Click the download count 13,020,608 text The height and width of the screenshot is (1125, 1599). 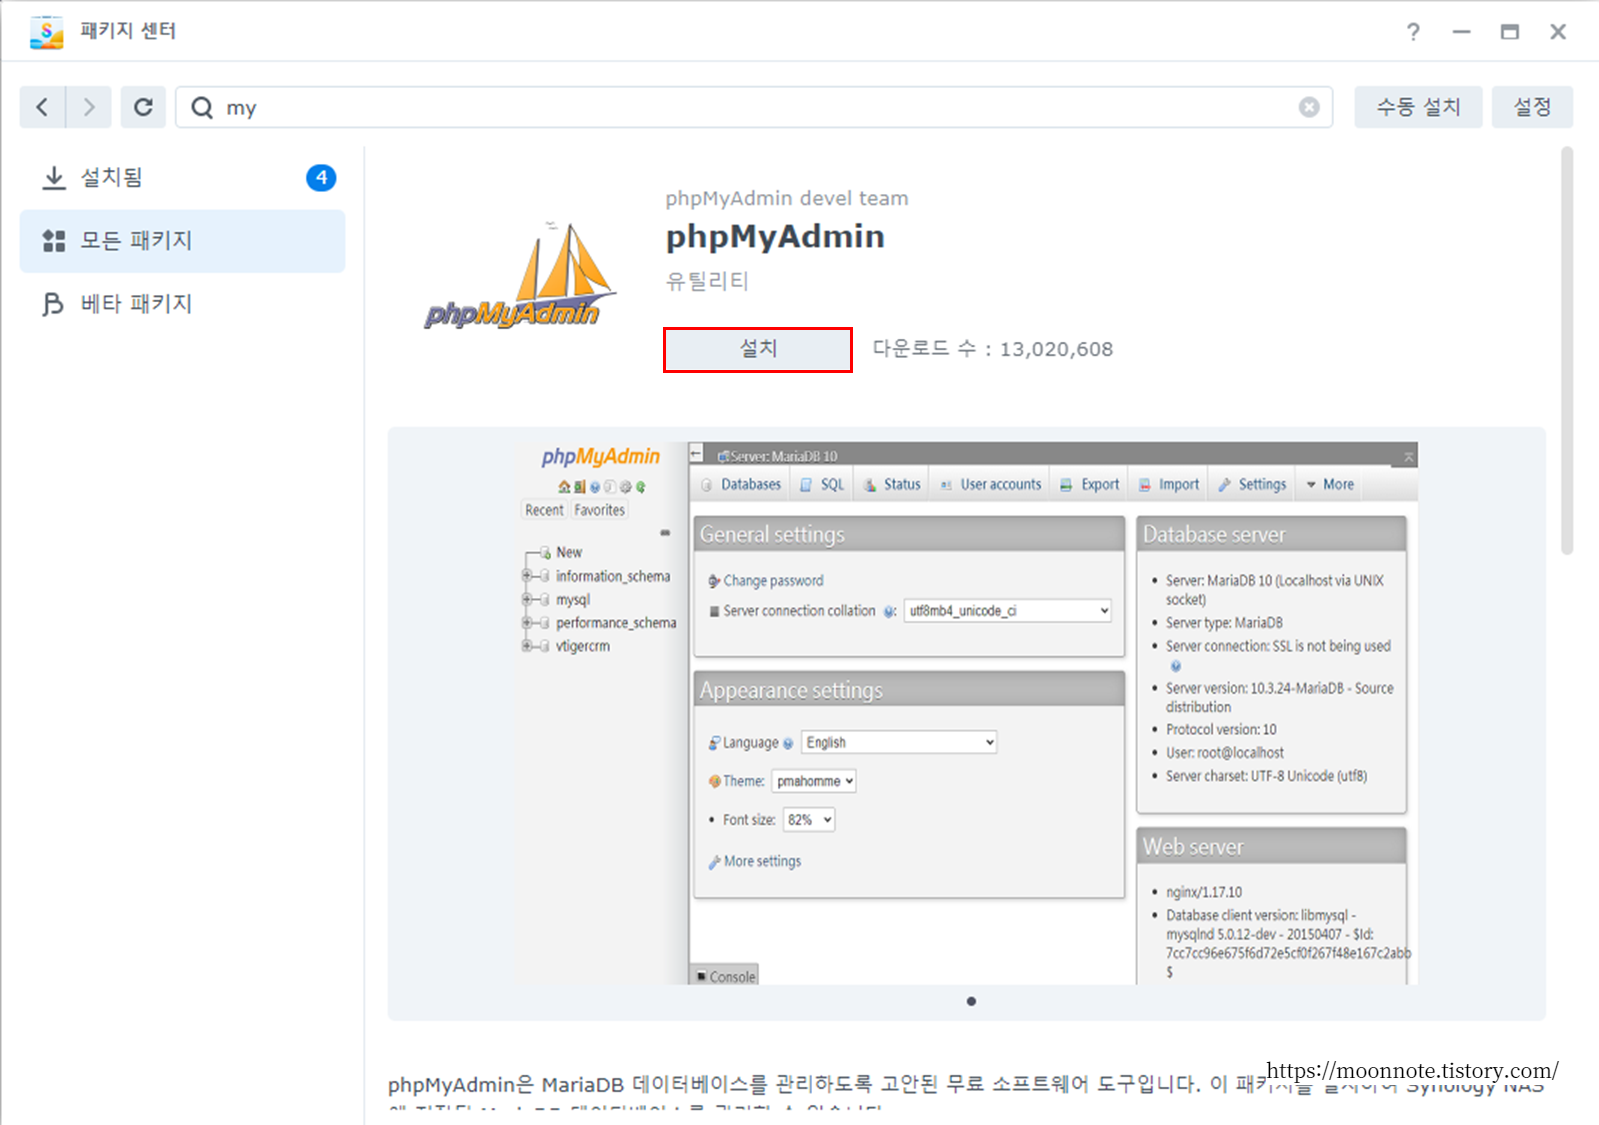click(x=1056, y=349)
